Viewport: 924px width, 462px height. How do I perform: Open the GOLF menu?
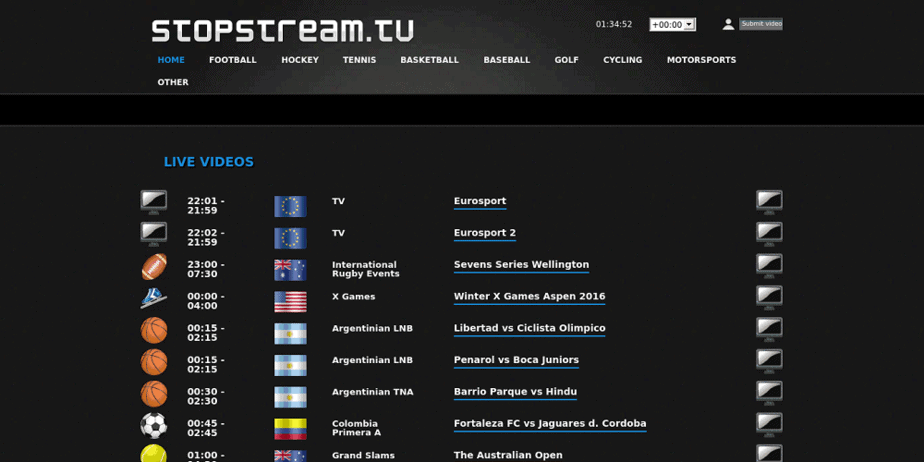point(566,60)
